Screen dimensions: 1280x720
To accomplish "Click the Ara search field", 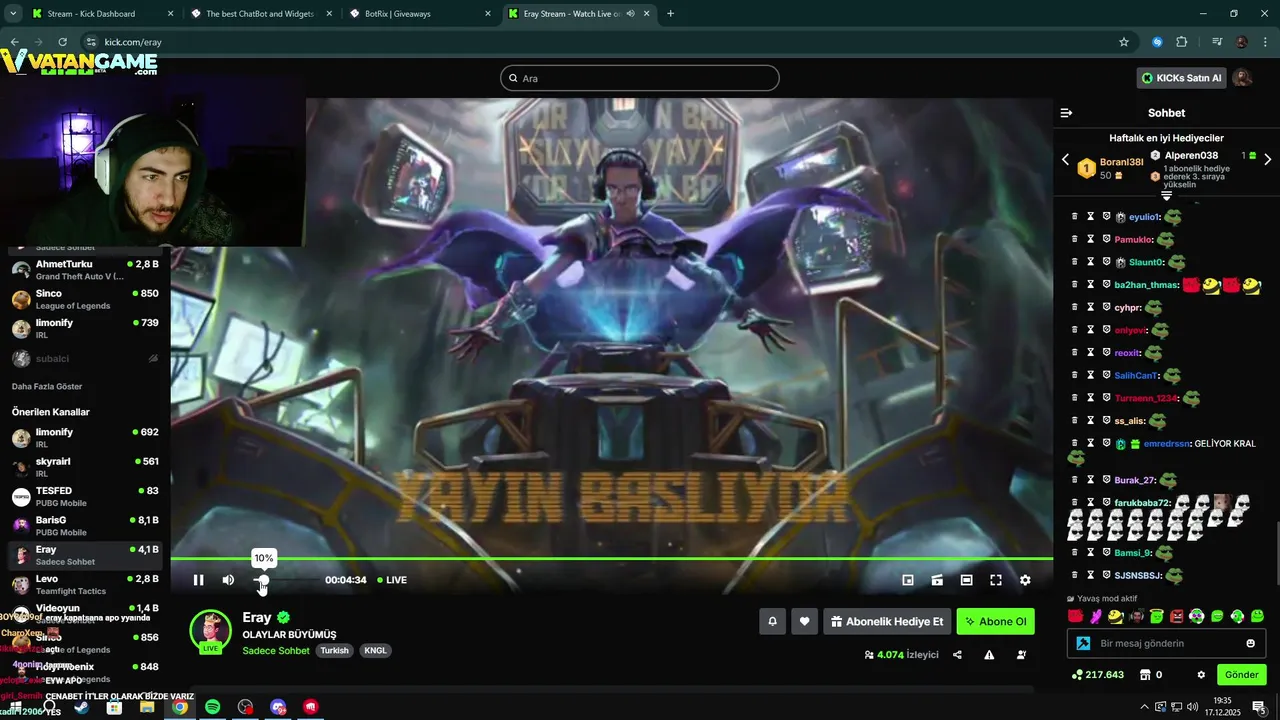I will [x=640, y=78].
